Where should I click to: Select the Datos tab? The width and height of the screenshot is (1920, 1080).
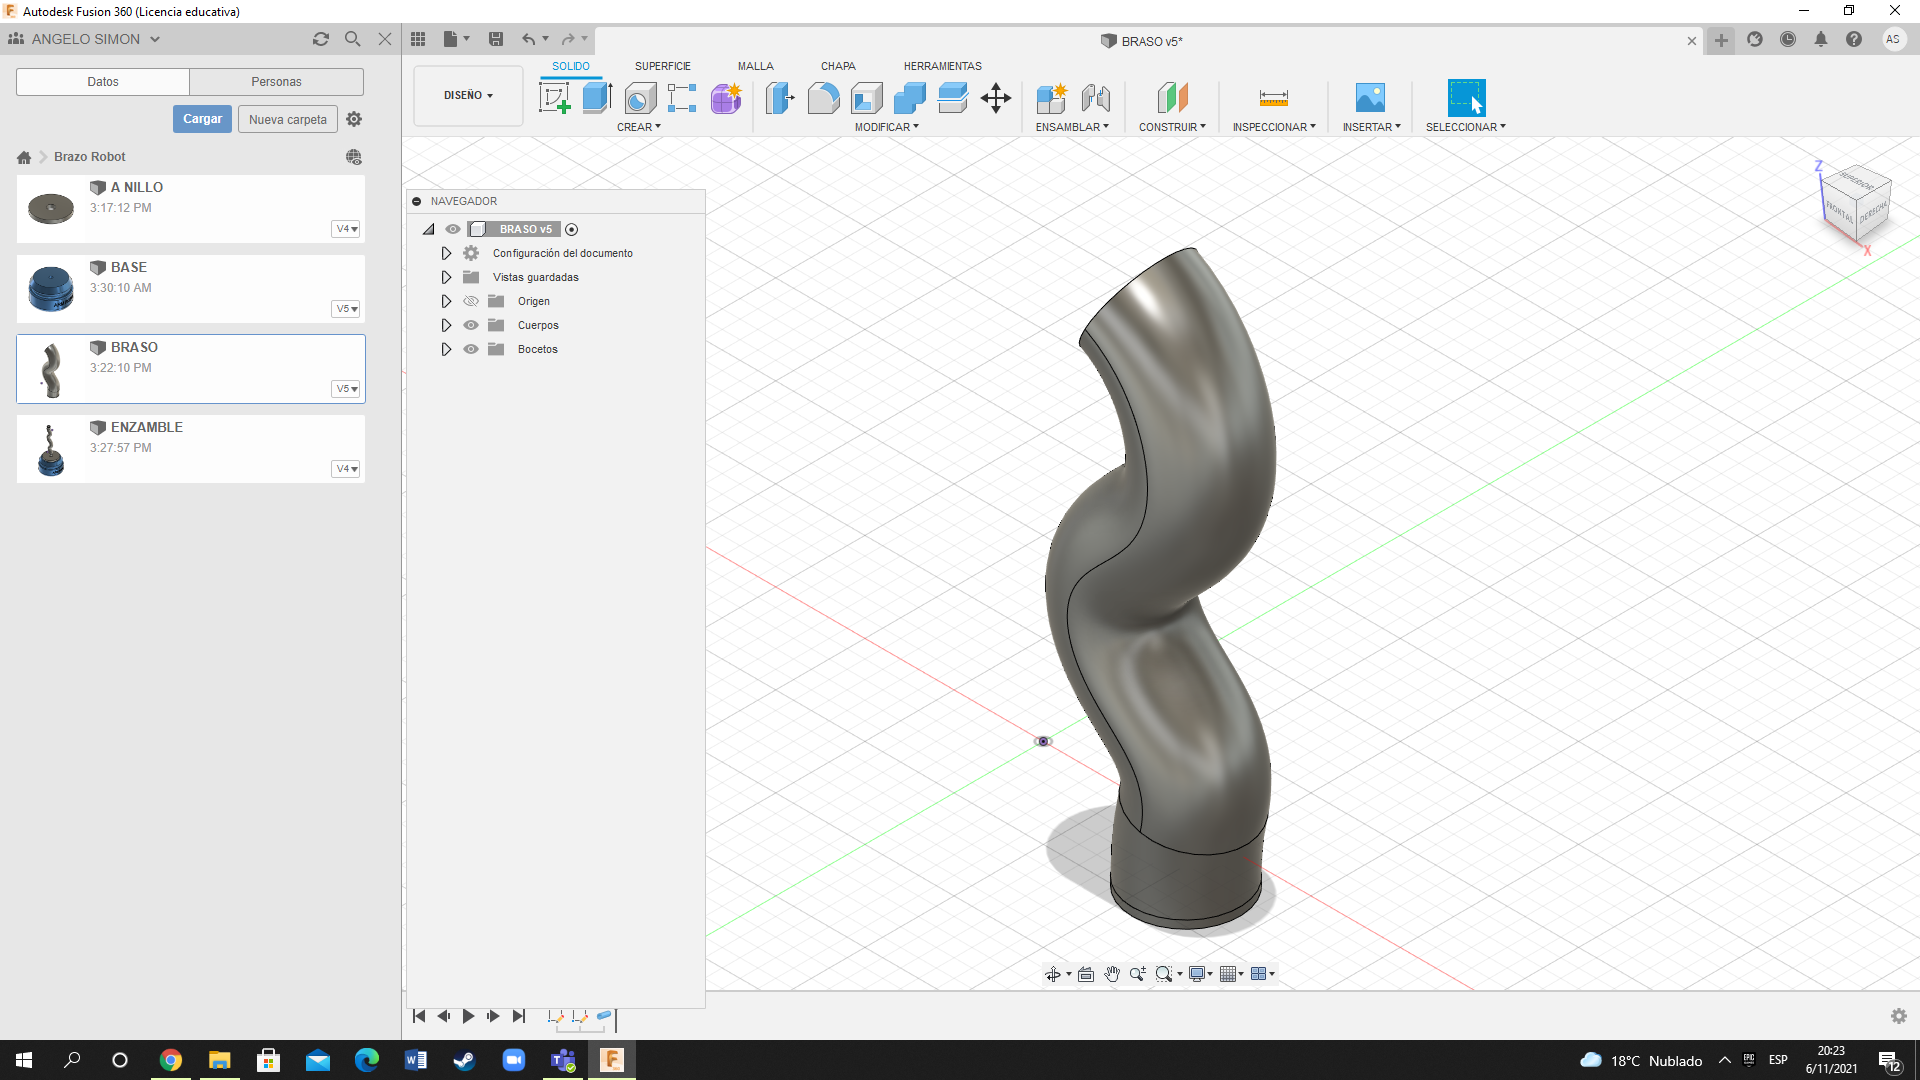coord(103,82)
